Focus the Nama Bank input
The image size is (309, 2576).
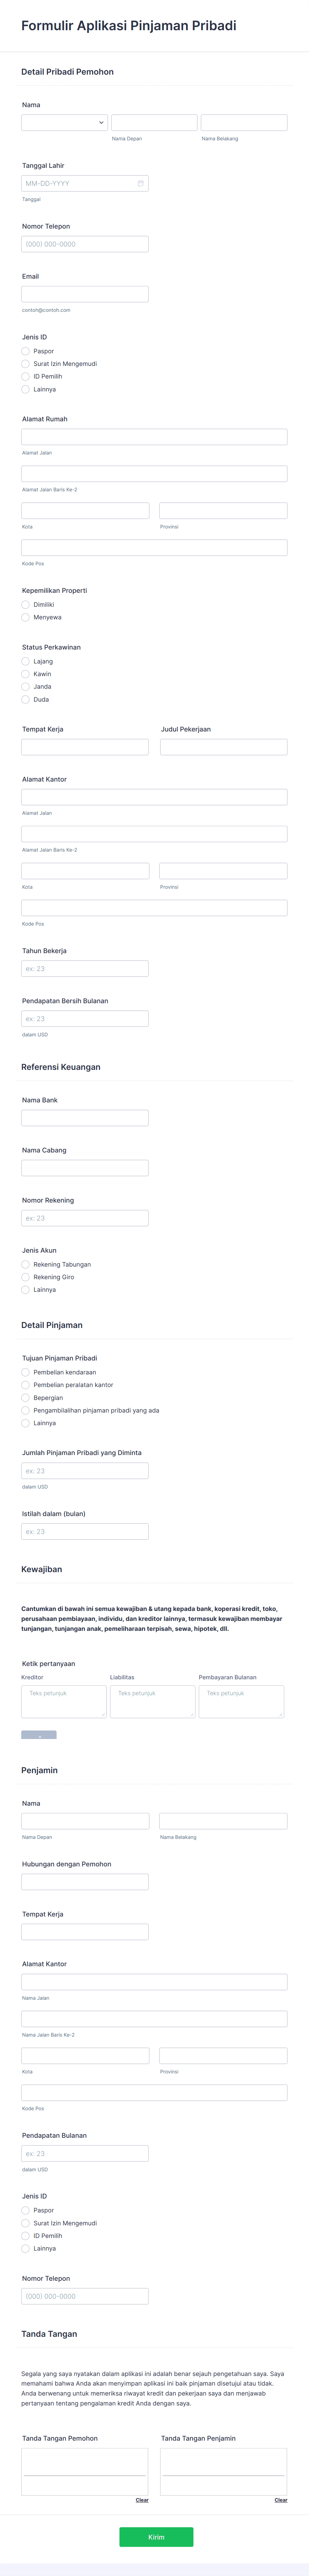point(85,1118)
